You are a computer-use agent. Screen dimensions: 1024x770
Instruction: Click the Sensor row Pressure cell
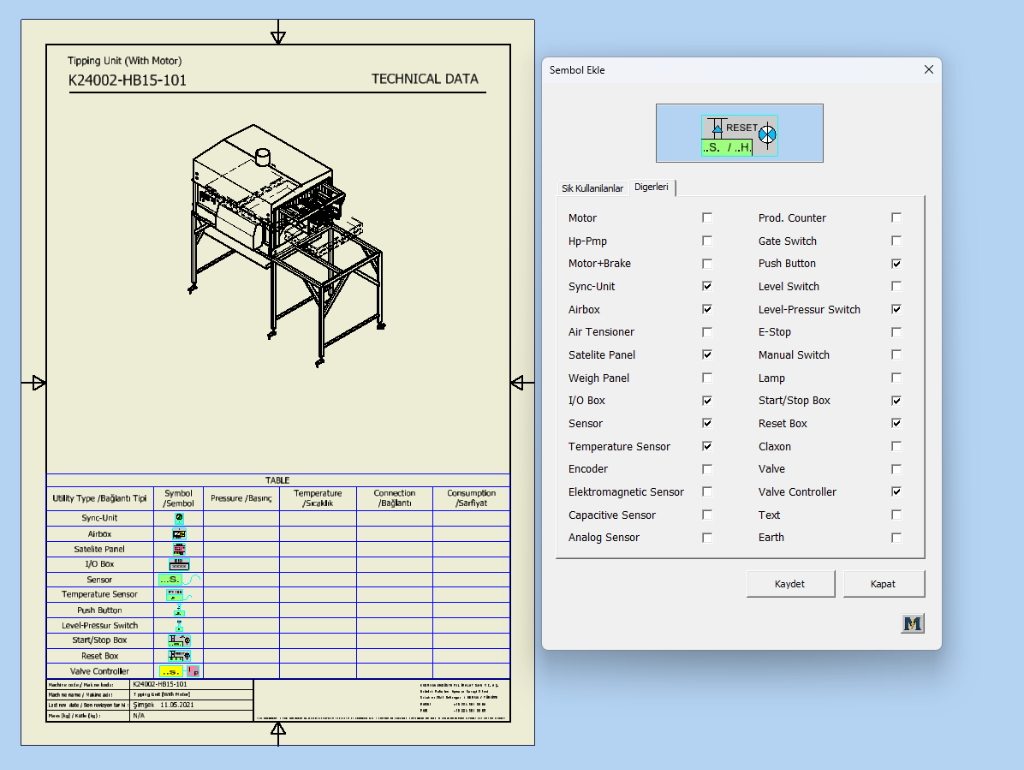pyautogui.click(x=241, y=579)
